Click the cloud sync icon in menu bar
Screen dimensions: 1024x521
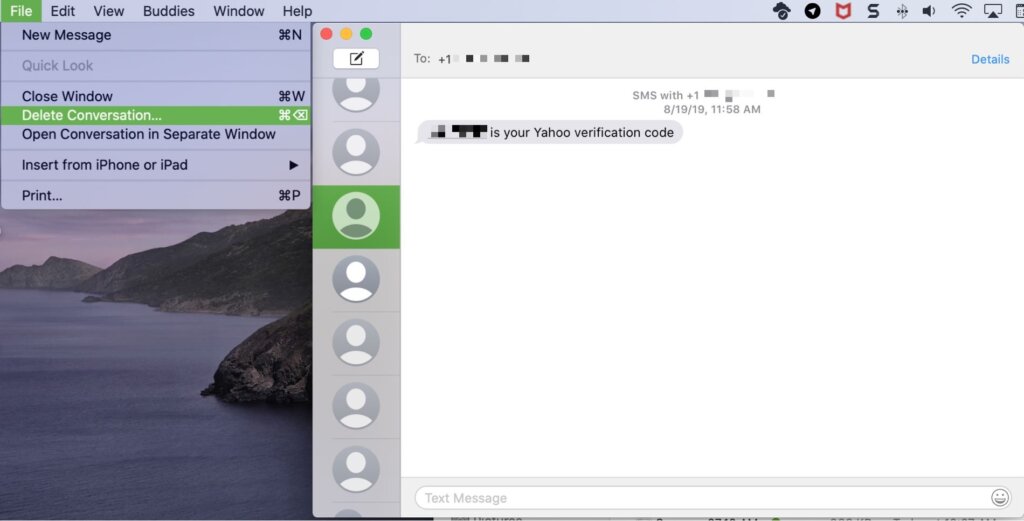pos(782,10)
